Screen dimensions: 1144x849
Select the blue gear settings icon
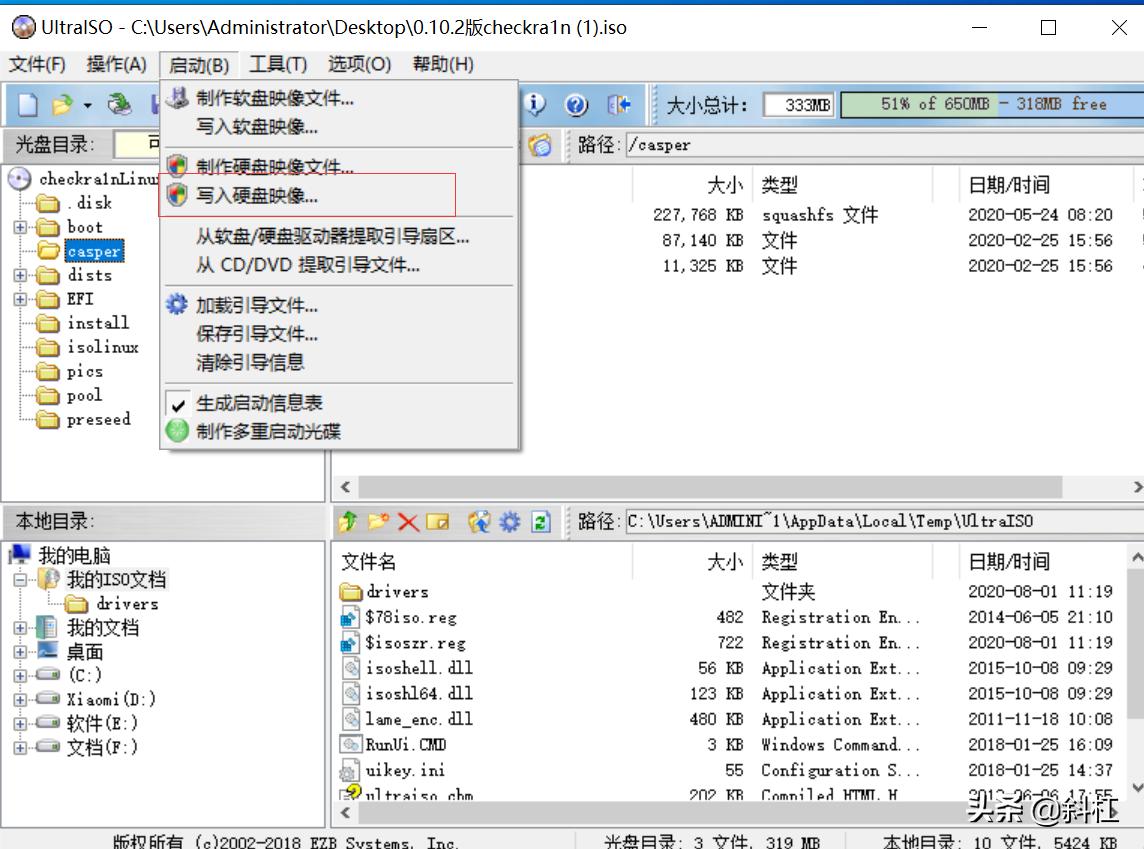pyautogui.click(x=510, y=521)
